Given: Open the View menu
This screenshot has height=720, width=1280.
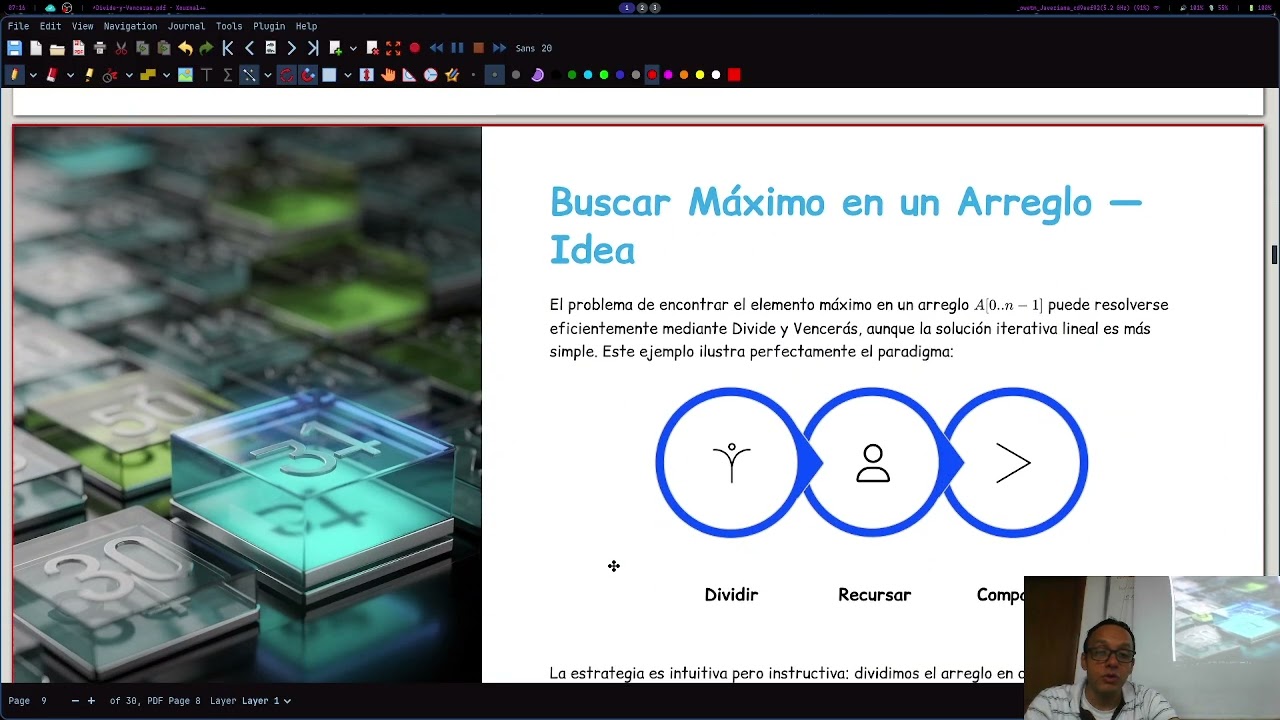Looking at the screenshot, I should point(82,26).
